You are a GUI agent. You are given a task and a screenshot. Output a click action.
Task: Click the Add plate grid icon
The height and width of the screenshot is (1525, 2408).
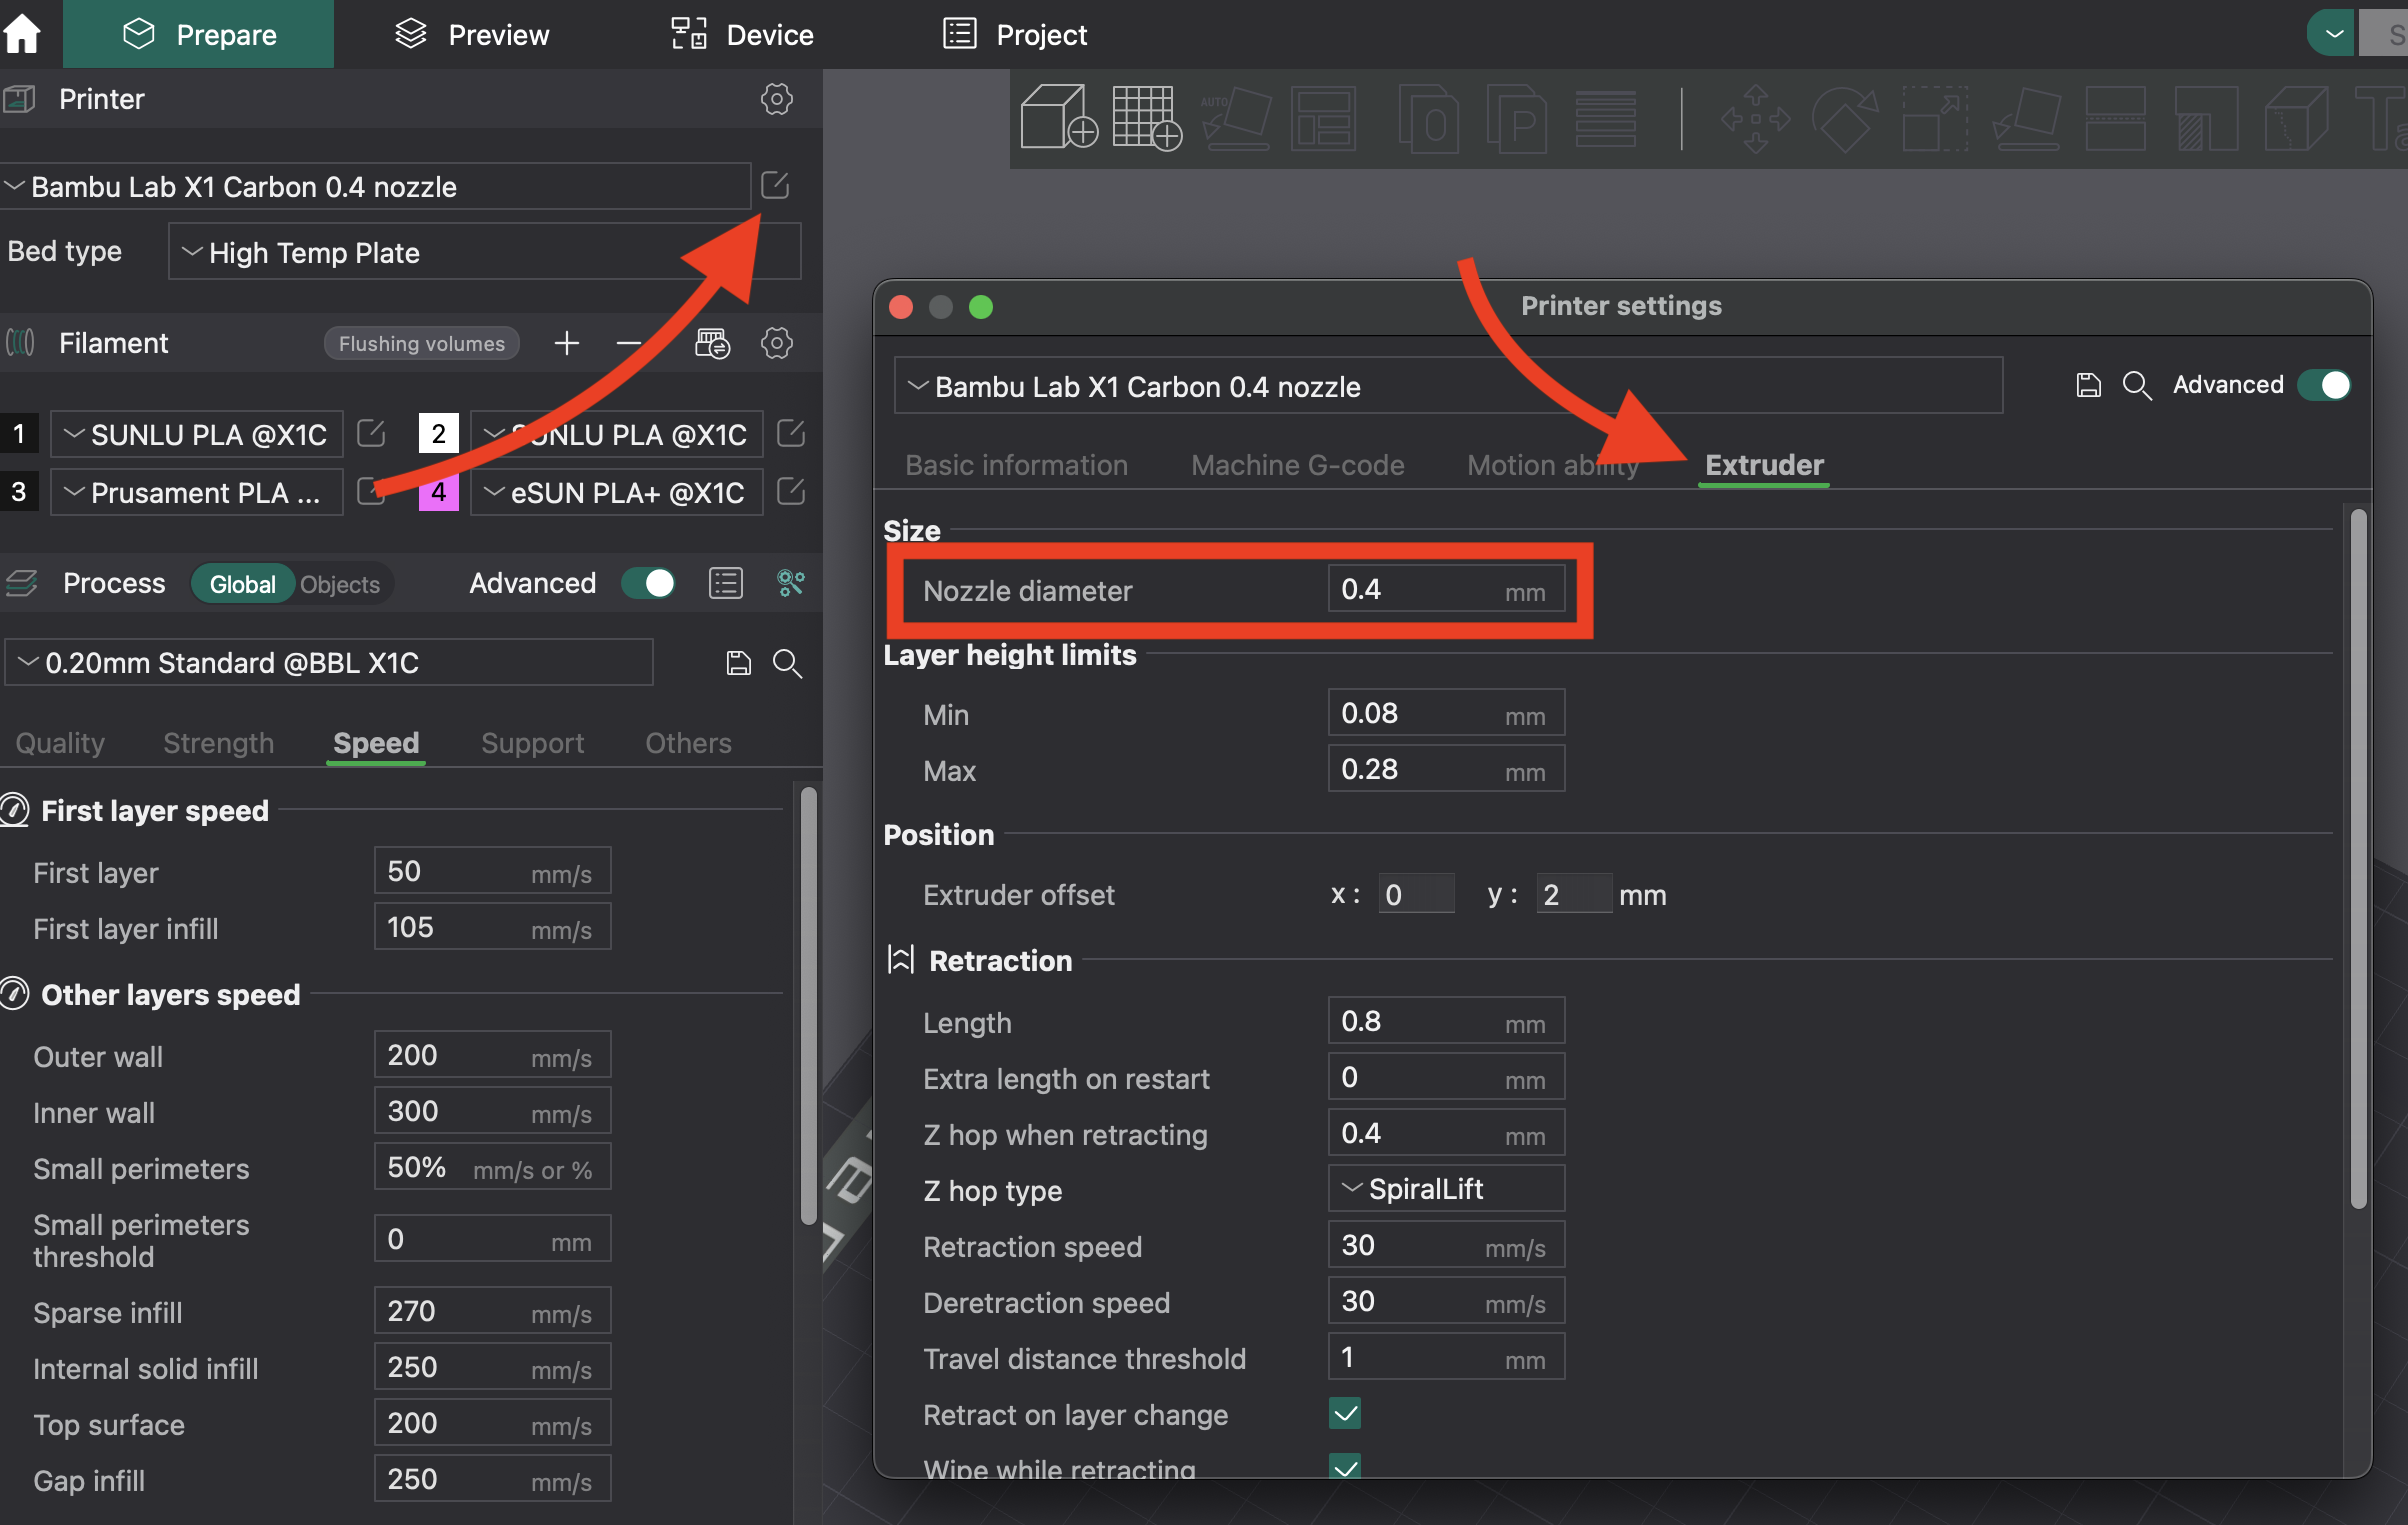coord(1146,118)
